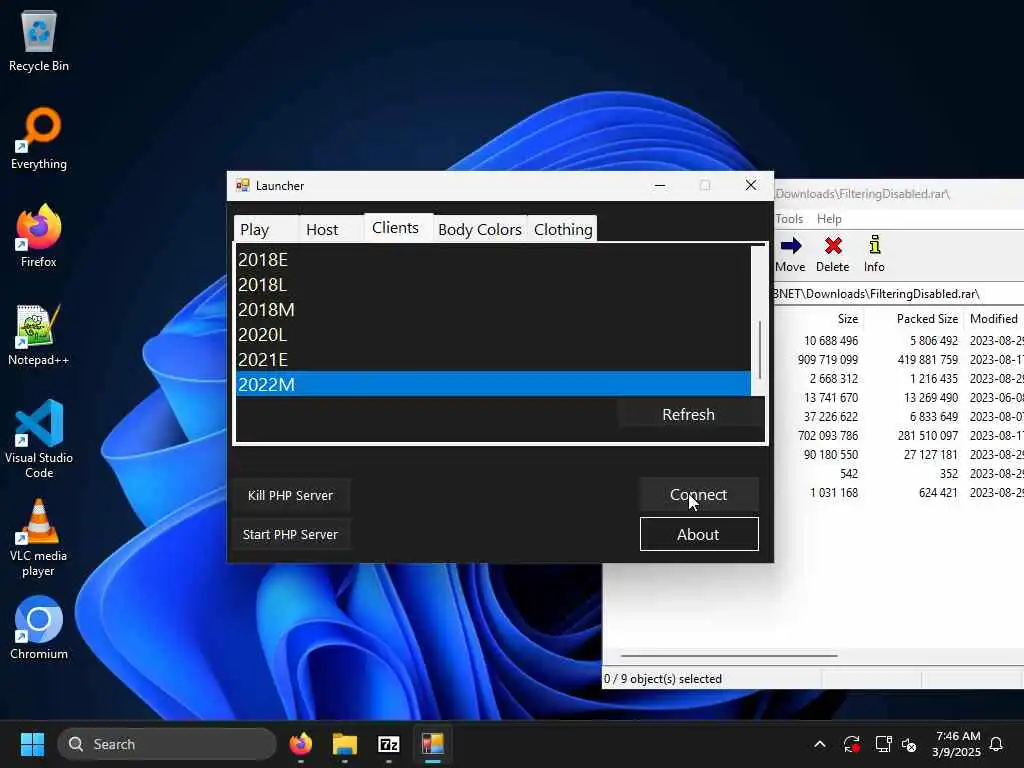Screen dimensions: 1024x768
Task: Click the row with size 702 093 786
Action: 828,436
